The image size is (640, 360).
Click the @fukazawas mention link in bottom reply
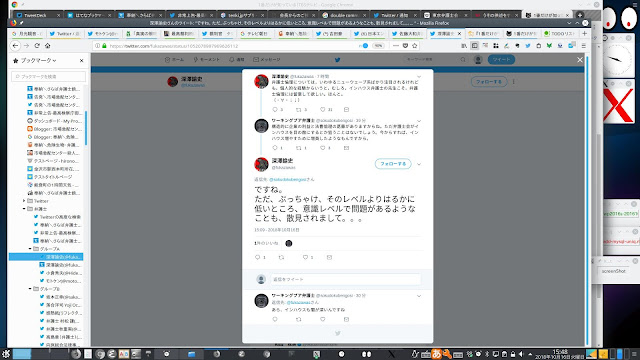coord(299,302)
